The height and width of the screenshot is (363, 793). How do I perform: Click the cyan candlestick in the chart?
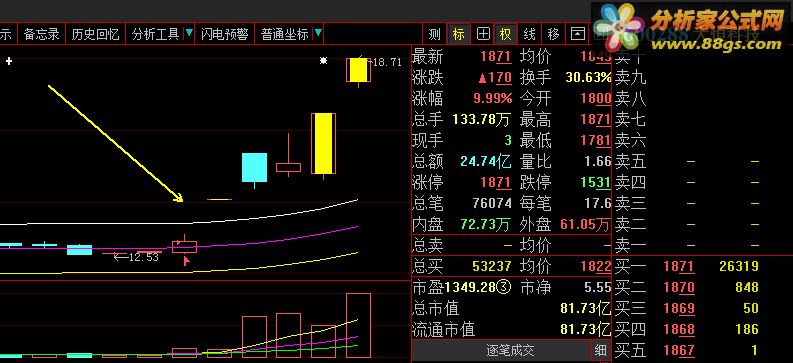[x=254, y=167]
